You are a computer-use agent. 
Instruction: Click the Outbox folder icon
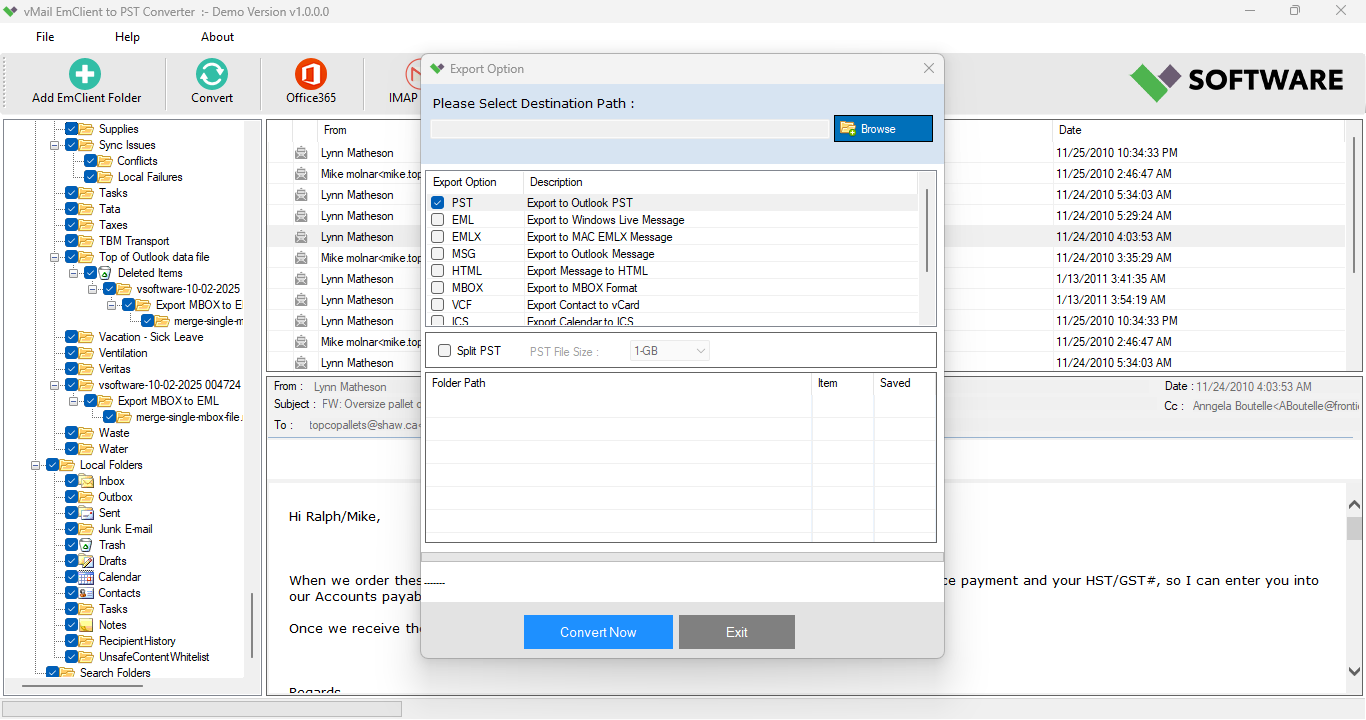tap(87, 497)
